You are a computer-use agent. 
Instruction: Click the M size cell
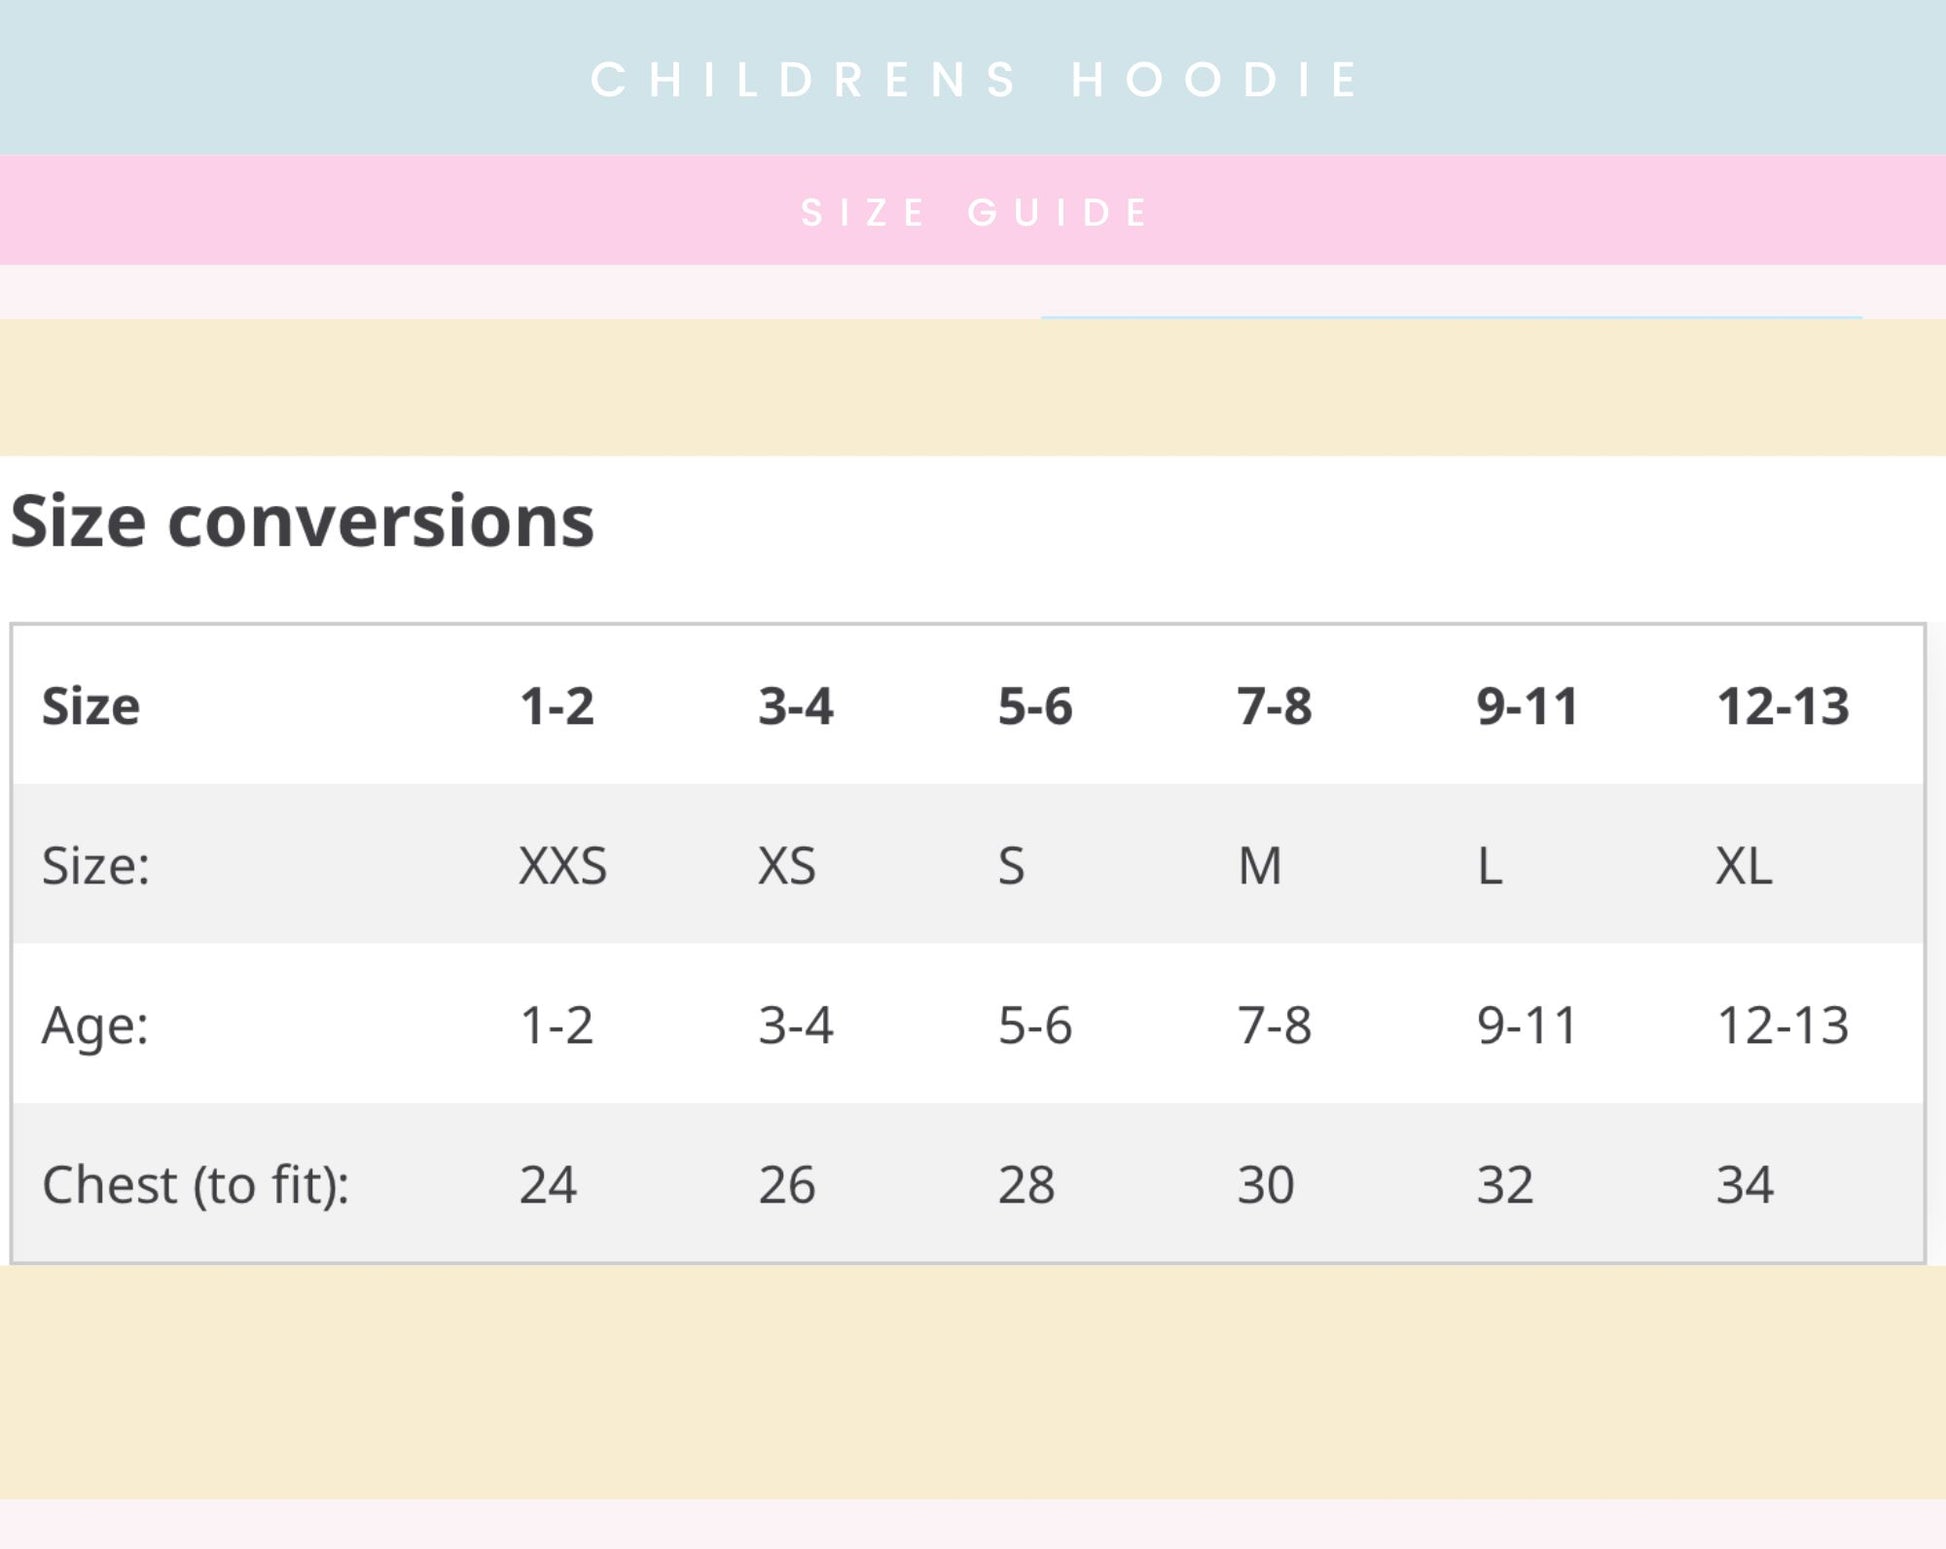click(1259, 865)
